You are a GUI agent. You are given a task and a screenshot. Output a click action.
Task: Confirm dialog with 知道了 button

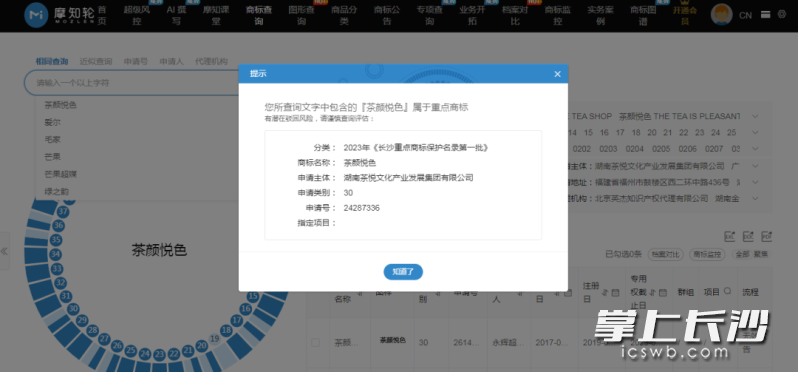pos(403,272)
